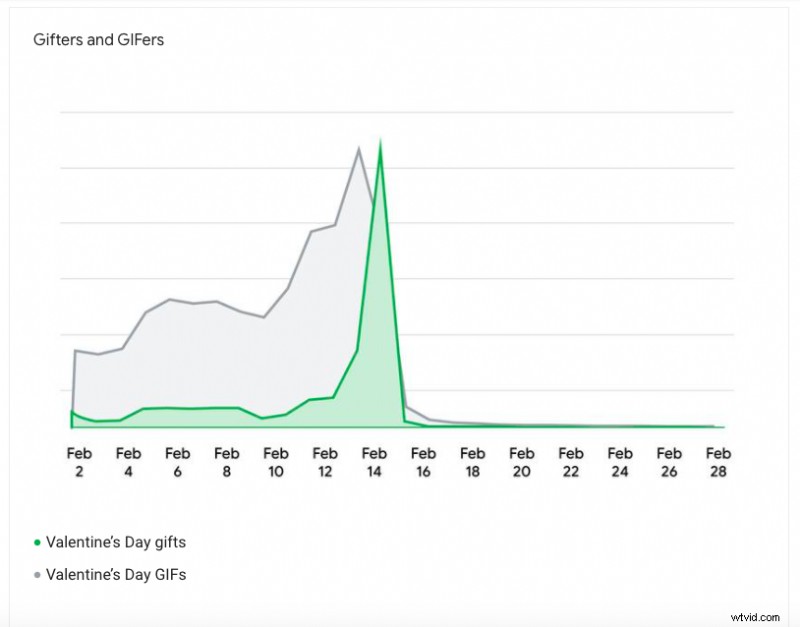
Task: Click the Gifters and GIFers chart title
Action: tap(98, 41)
